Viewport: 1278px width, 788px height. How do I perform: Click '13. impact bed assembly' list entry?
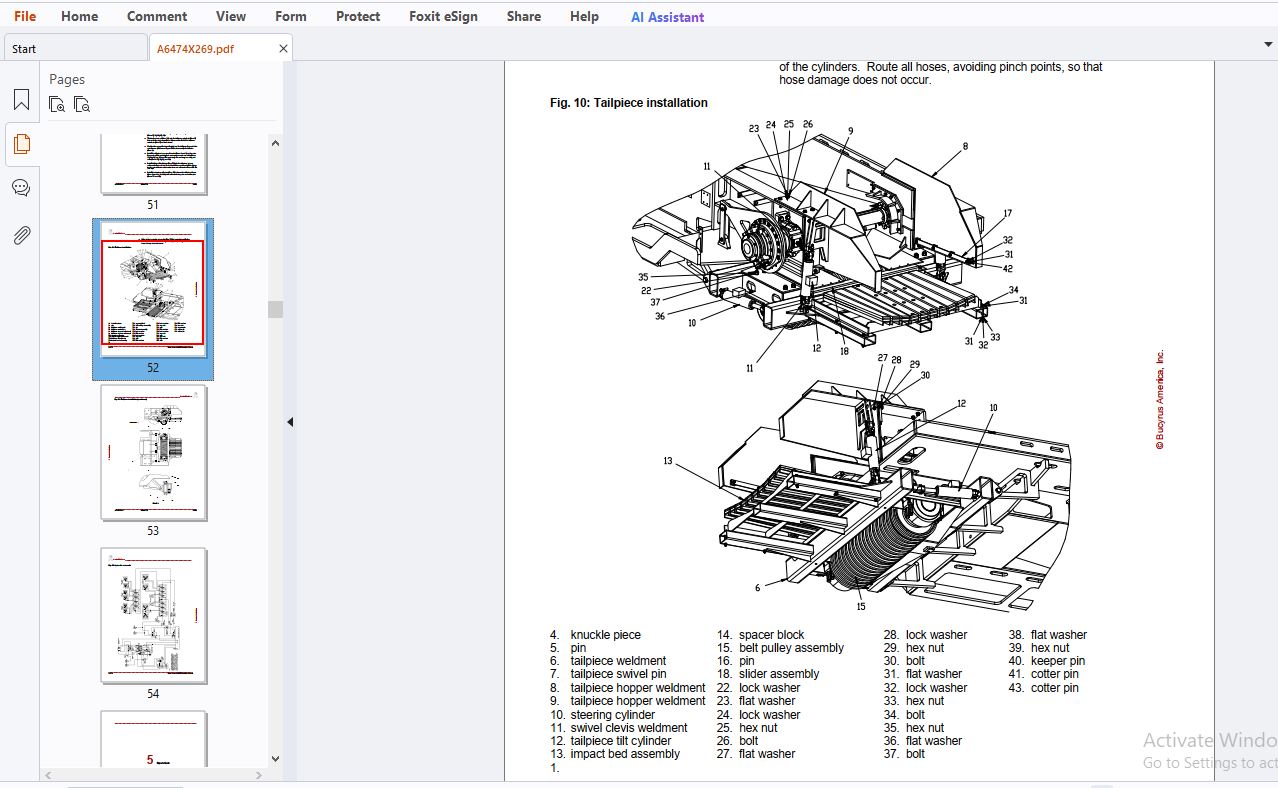(614, 754)
